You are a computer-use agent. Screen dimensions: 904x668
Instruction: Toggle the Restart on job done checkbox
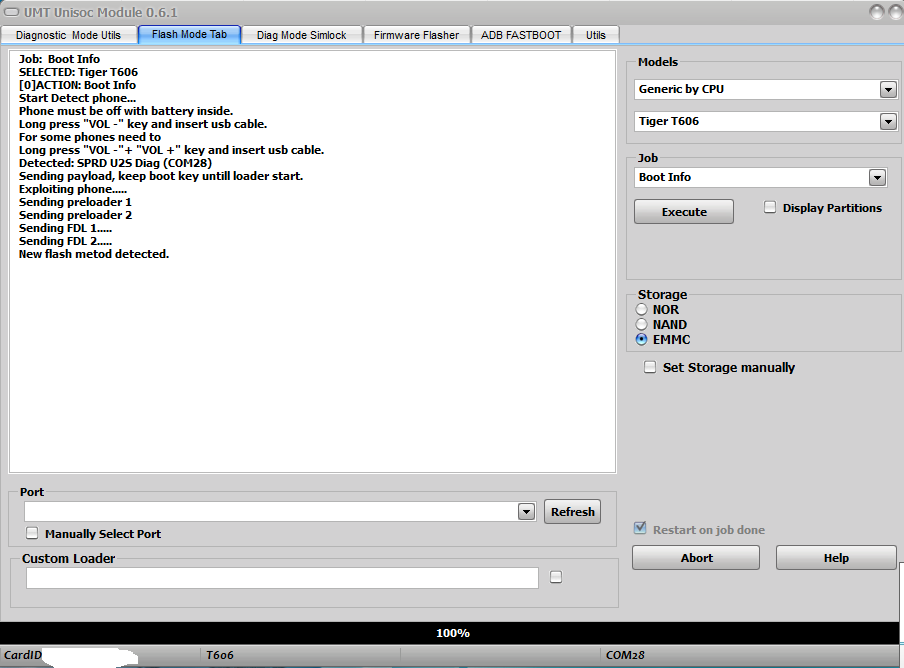(640, 528)
